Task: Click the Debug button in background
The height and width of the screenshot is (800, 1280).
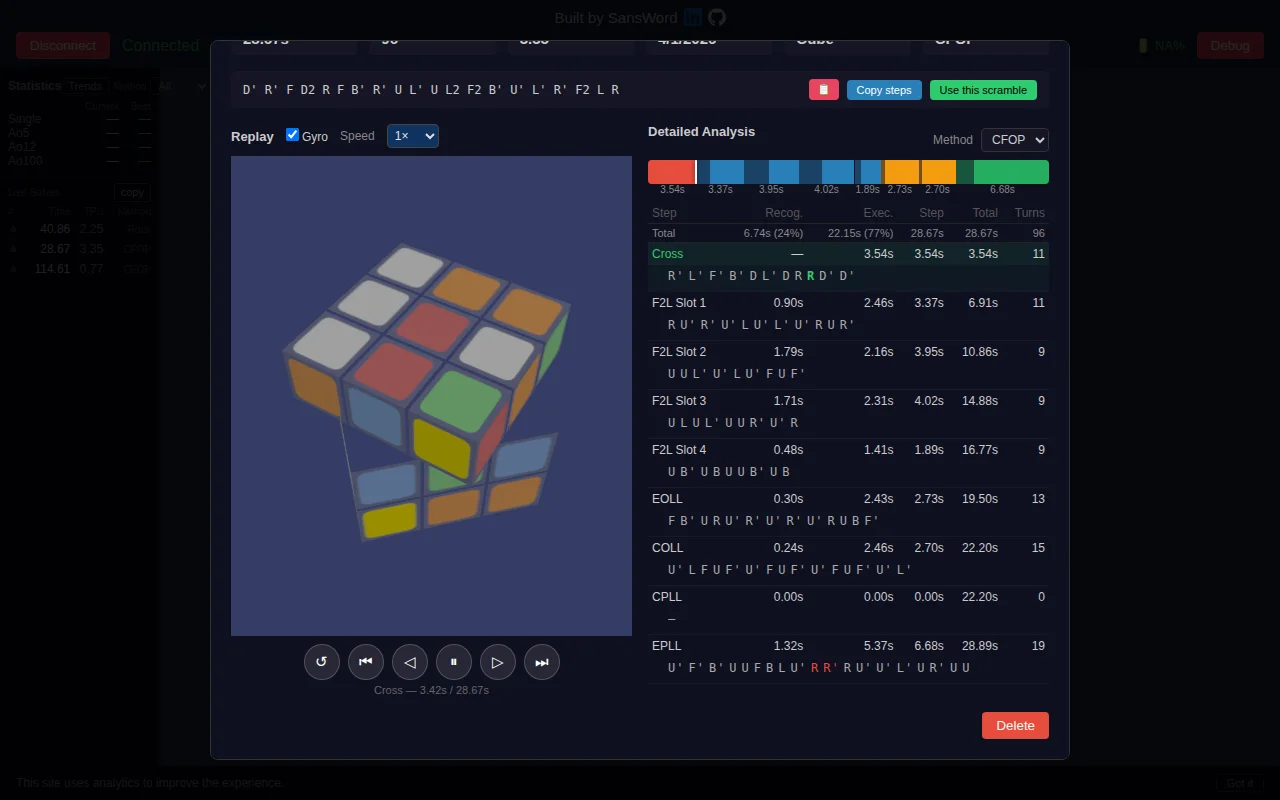Action: tap(1230, 45)
